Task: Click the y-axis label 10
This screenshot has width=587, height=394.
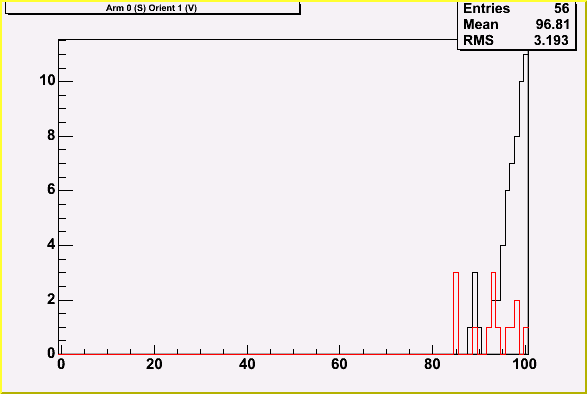Action: [48, 80]
